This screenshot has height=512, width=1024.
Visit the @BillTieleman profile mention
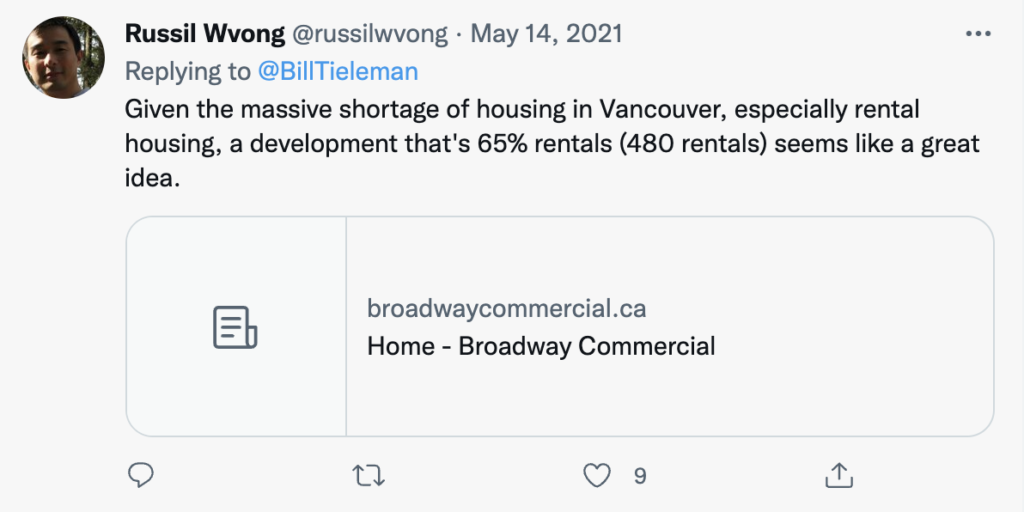coord(338,71)
